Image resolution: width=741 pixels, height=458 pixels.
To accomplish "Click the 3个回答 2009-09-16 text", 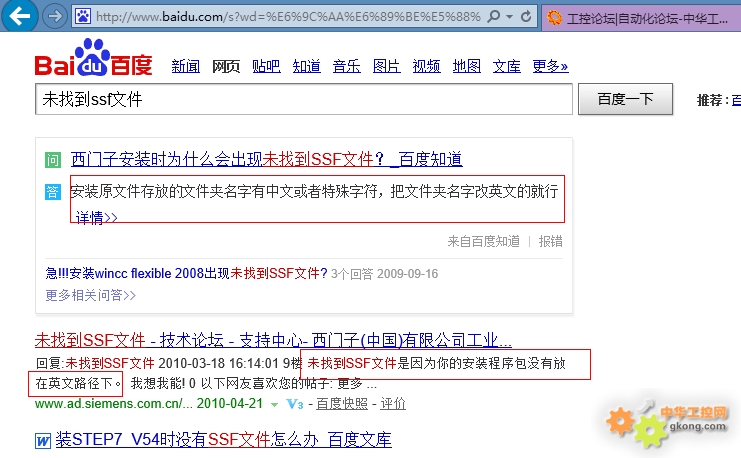I will click(x=384, y=274).
